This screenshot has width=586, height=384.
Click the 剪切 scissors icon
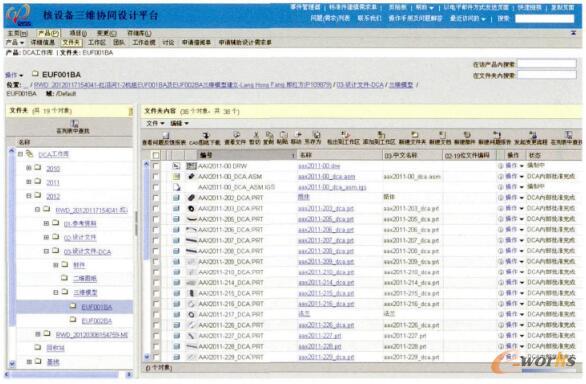point(256,135)
